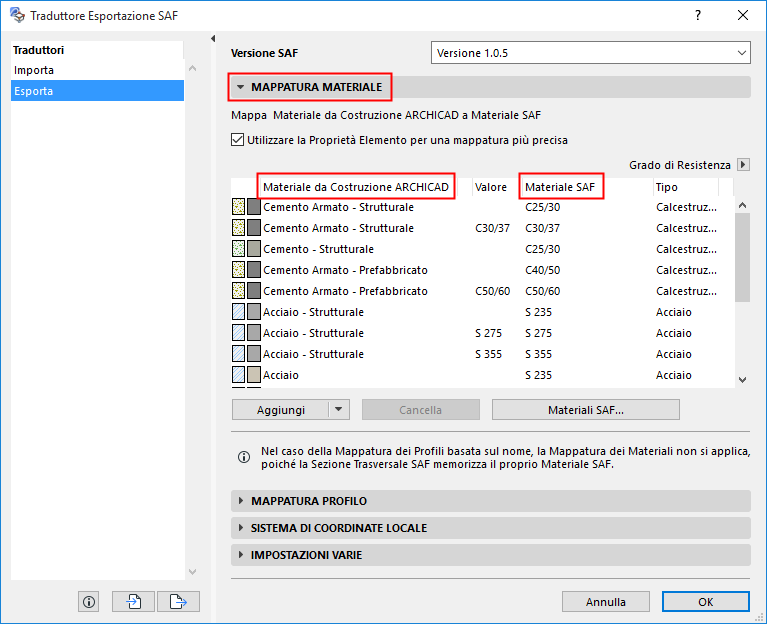Click the Tipo column header
Screen dimensions: 767x624
pyautogui.click(x=667, y=187)
